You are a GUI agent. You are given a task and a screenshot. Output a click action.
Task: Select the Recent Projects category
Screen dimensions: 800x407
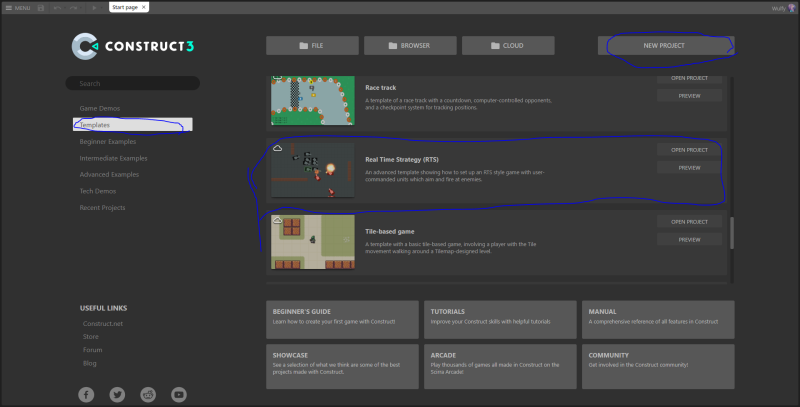[x=102, y=208]
